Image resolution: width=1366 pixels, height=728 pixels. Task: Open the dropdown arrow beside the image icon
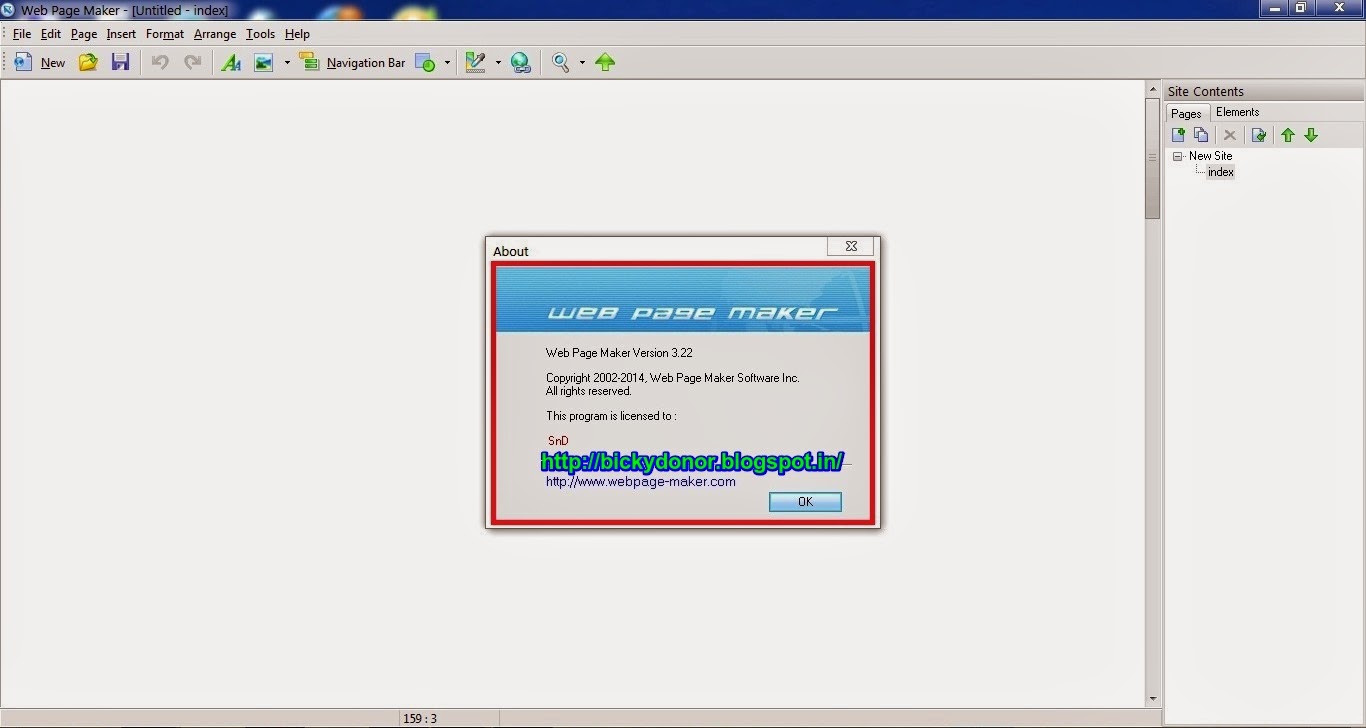click(x=287, y=63)
